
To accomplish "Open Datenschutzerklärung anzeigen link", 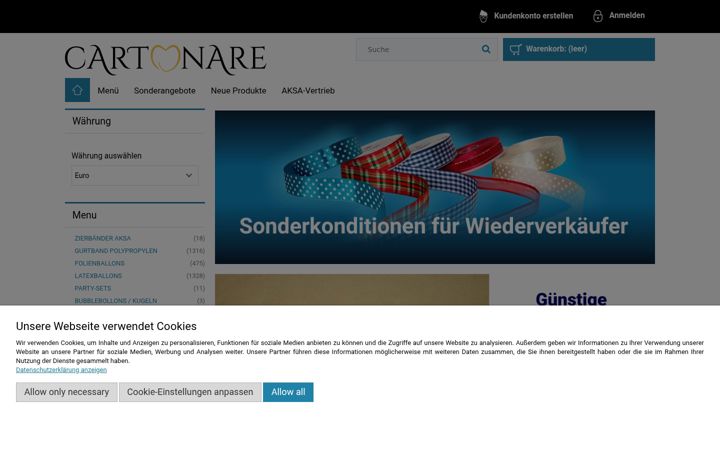I will (61, 370).
